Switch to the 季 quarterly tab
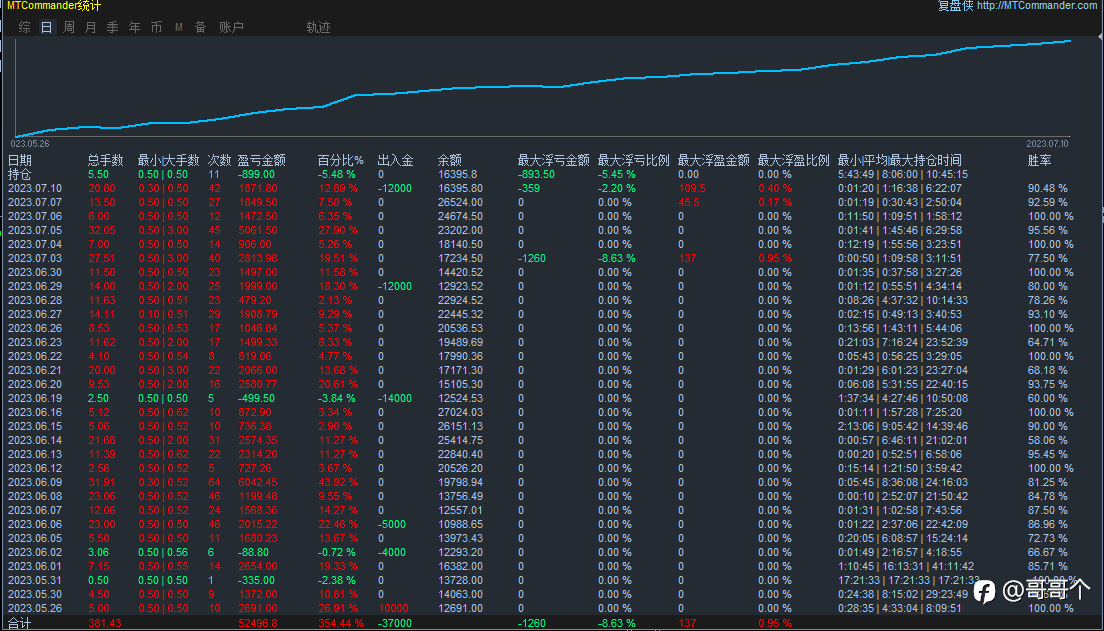1104x631 pixels. click(113, 27)
